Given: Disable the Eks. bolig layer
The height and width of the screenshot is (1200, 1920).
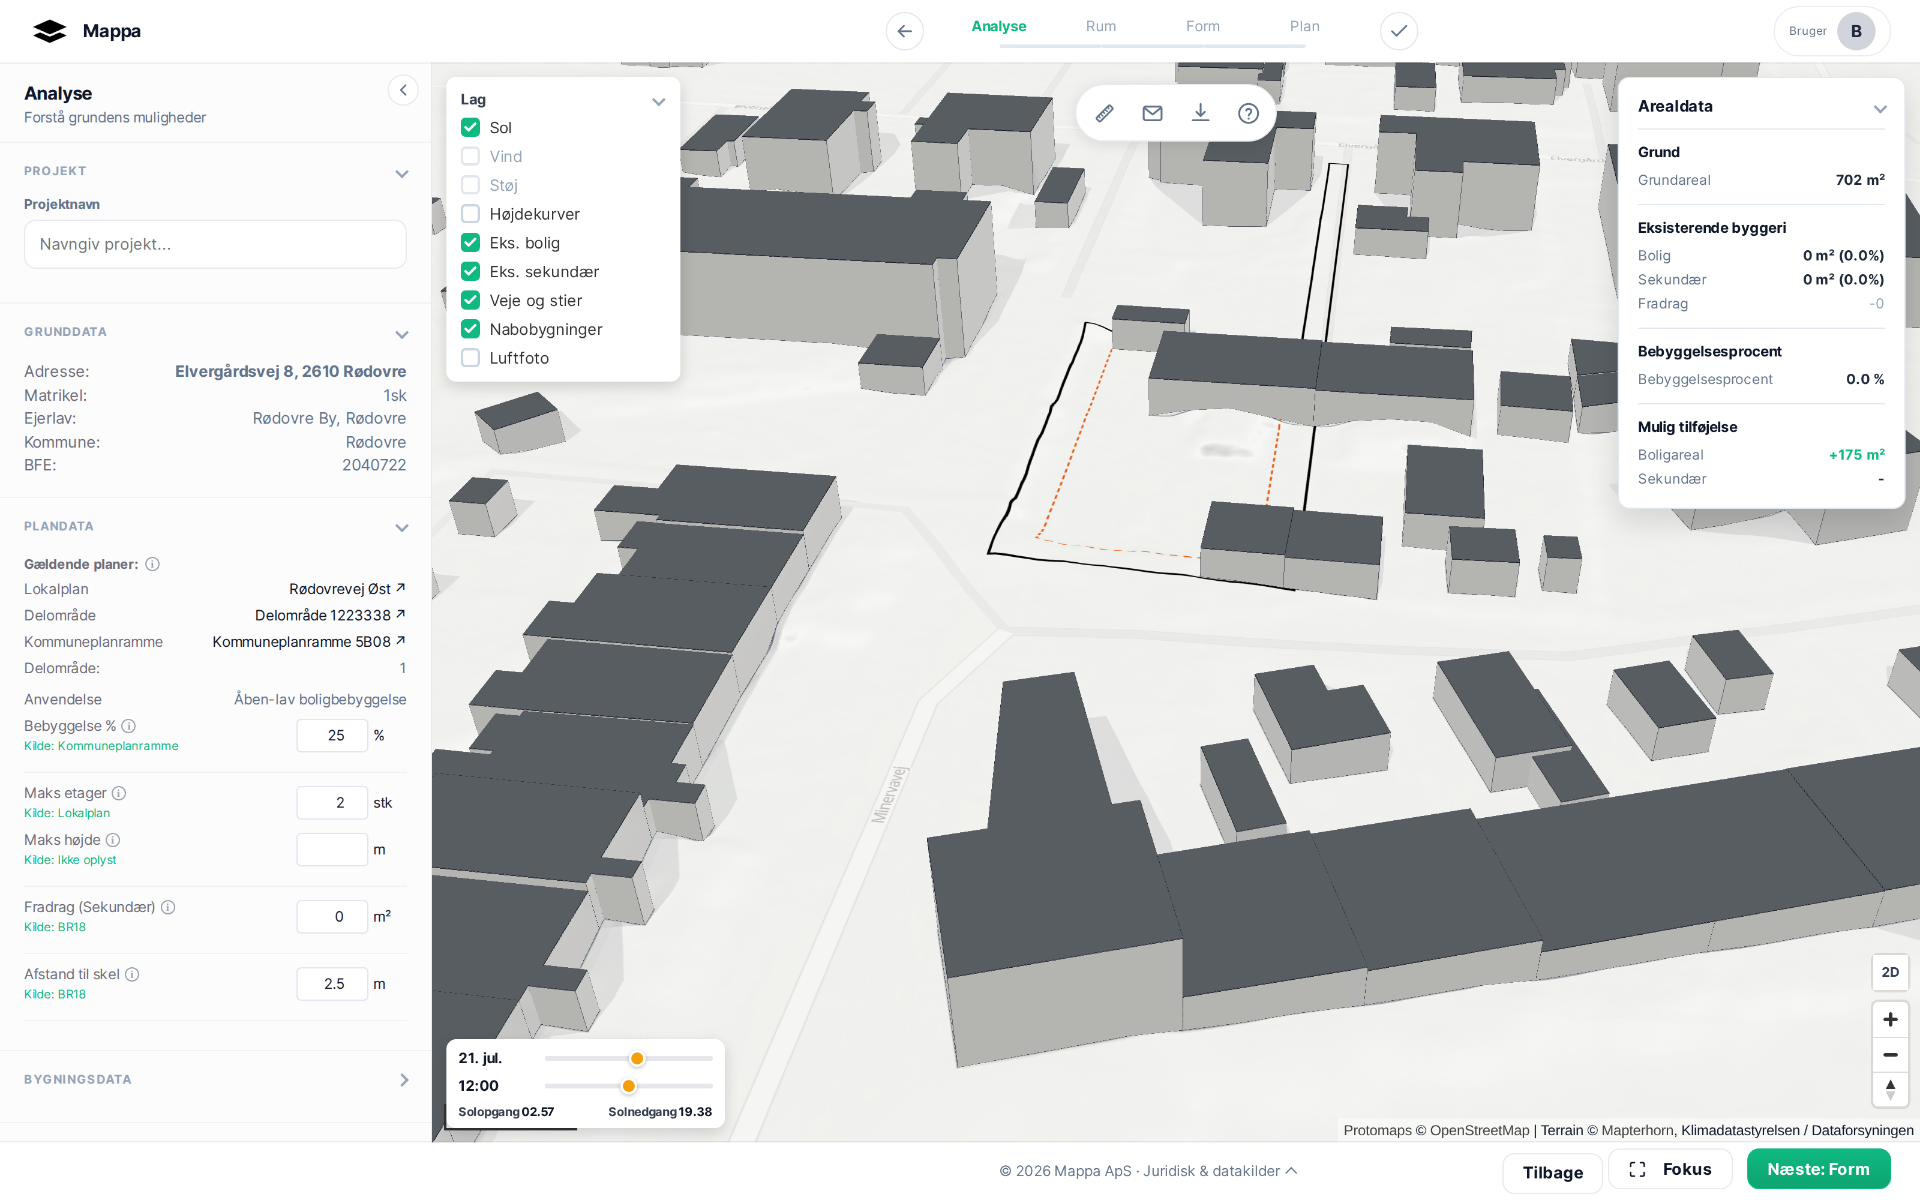Looking at the screenshot, I should pyautogui.click(x=470, y=243).
